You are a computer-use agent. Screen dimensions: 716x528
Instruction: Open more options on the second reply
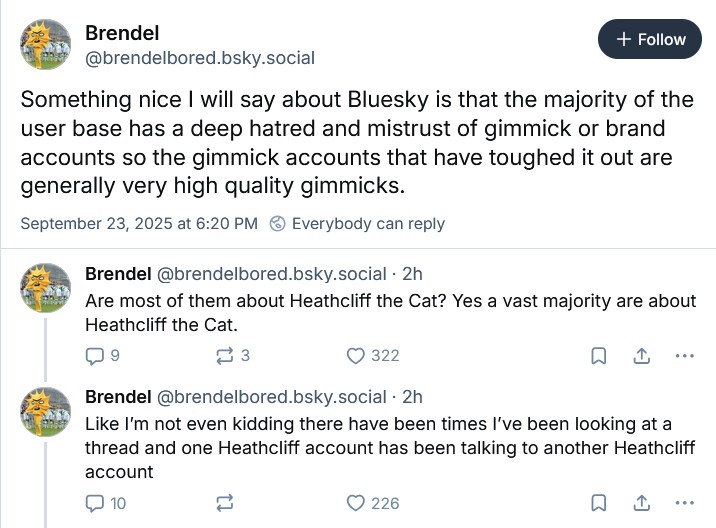(x=684, y=503)
